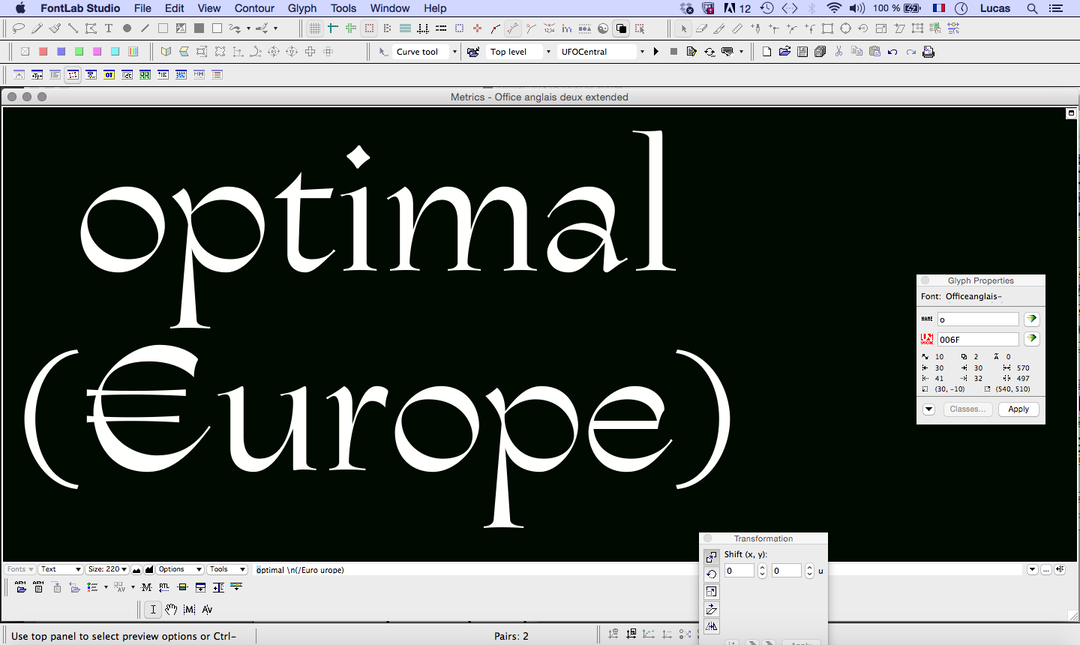The image size is (1080, 645).
Task: Create a new font document
Action: [767, 52]
